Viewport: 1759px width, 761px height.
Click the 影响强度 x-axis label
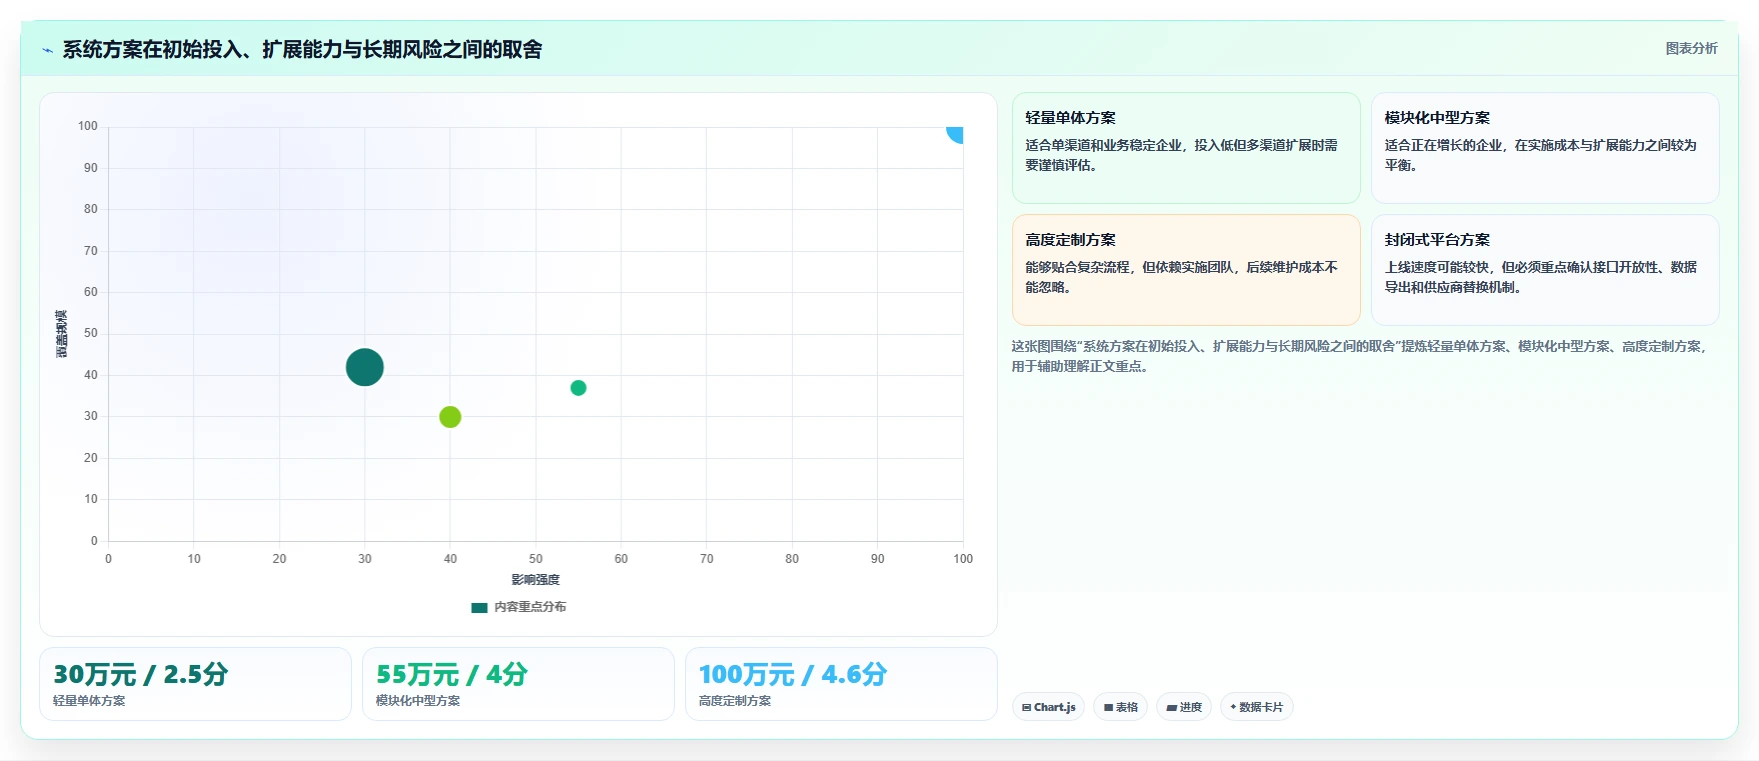point(536,580)
